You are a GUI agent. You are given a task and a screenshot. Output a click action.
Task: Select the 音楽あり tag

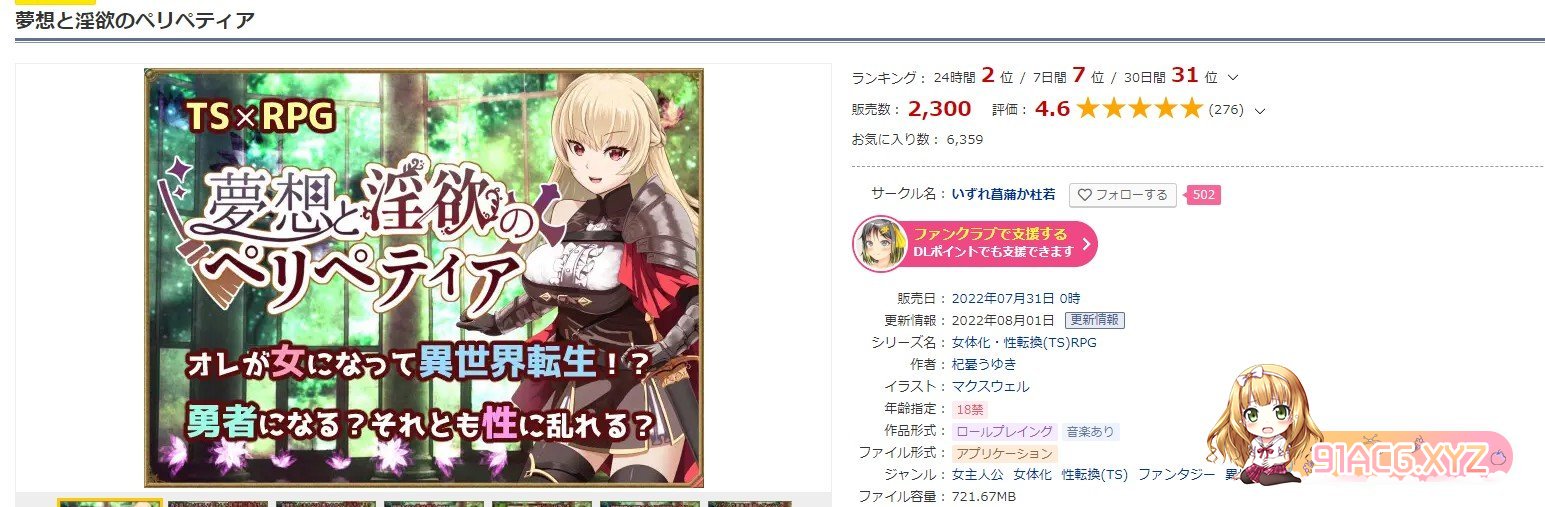[x=1091, y=431]
